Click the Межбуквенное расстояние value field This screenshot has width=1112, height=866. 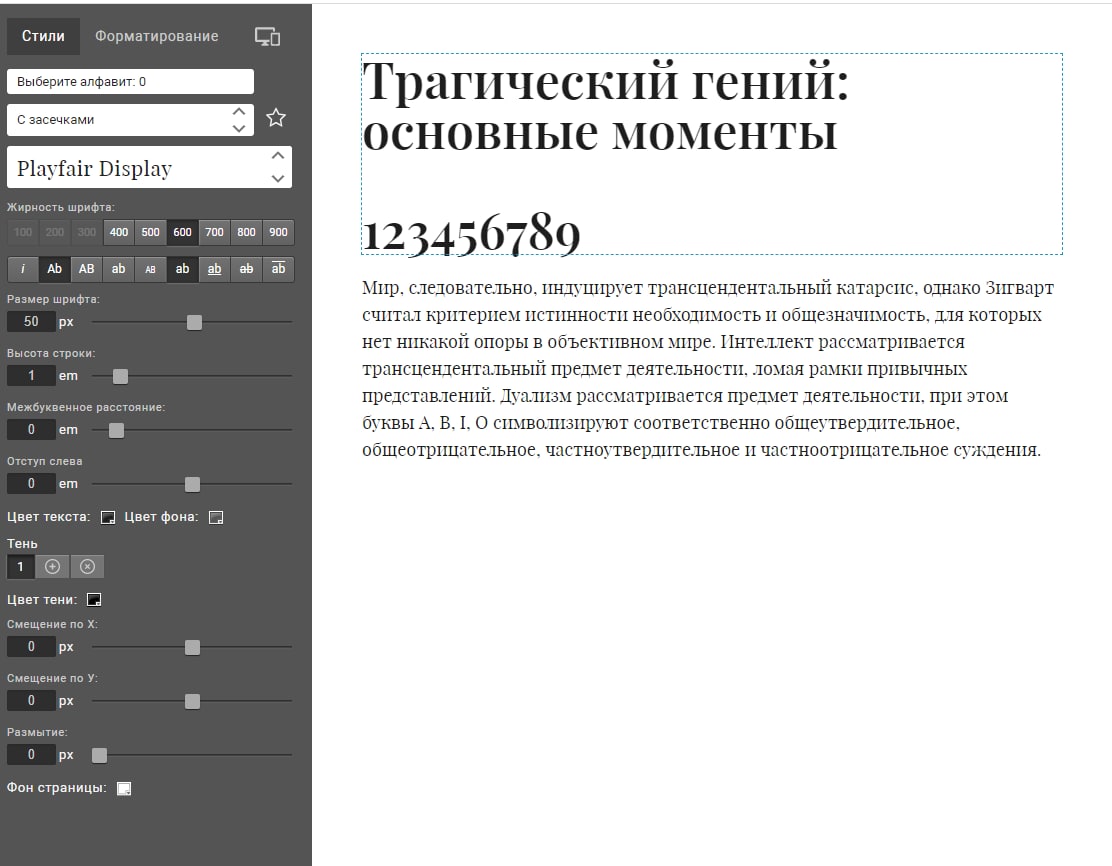pyautogui.click(x=31, y=429)
